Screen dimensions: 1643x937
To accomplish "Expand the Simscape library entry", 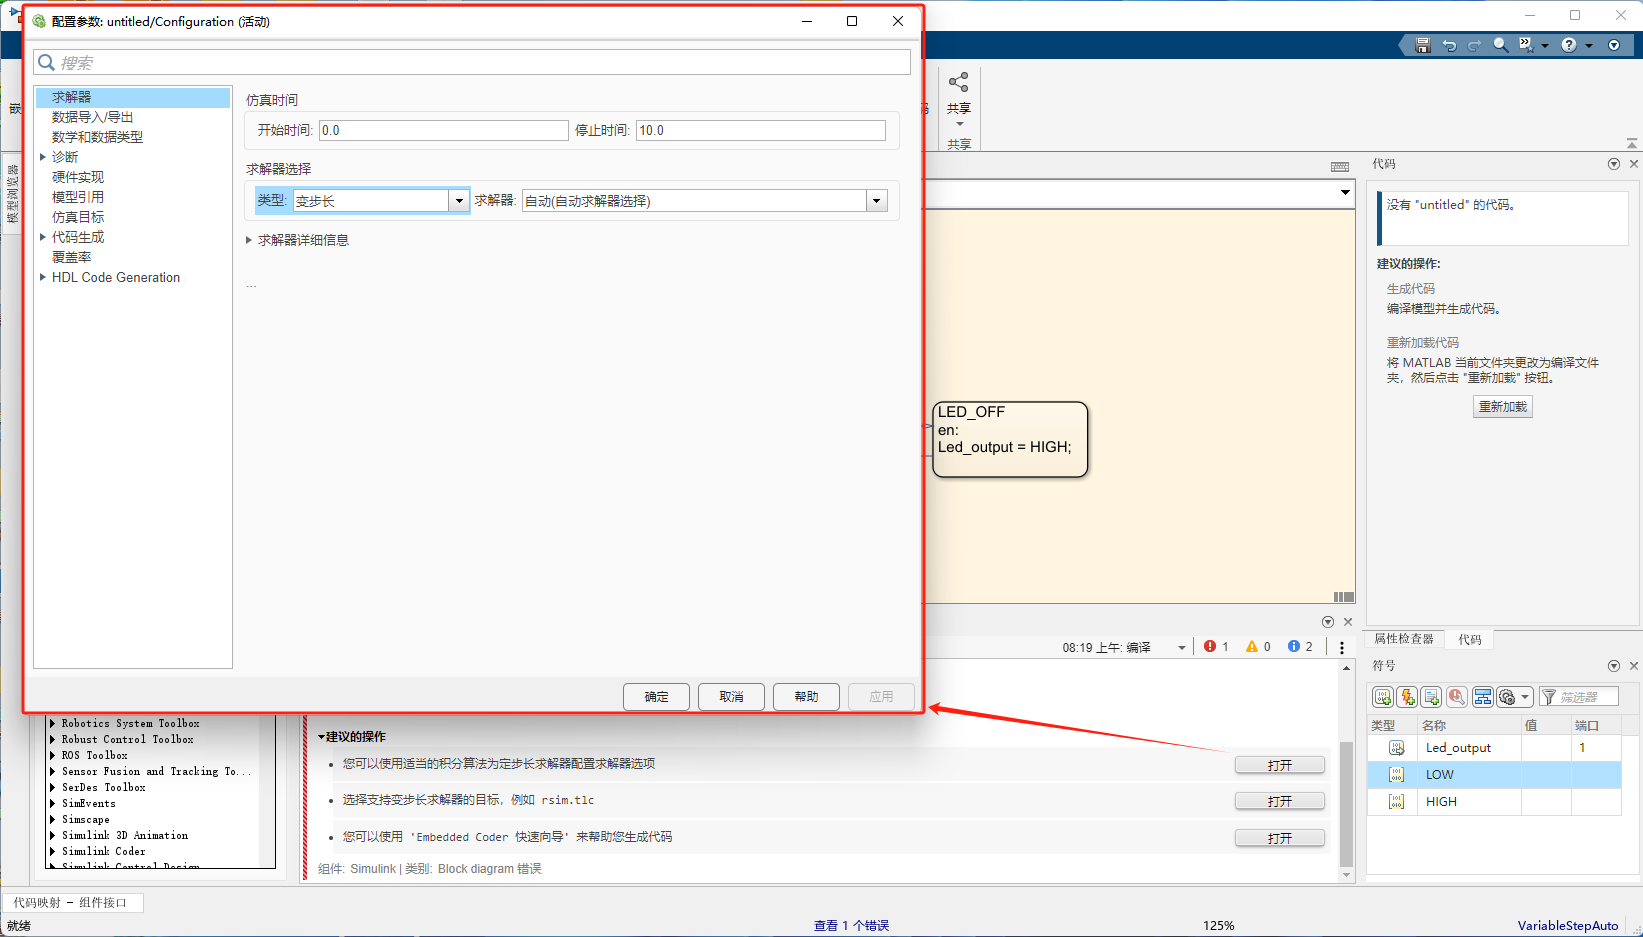I will coord(53,820).
